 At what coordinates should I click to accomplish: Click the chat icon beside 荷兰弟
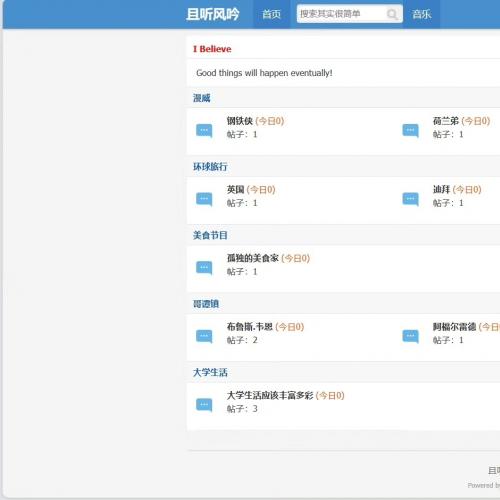tap(410, 130)
